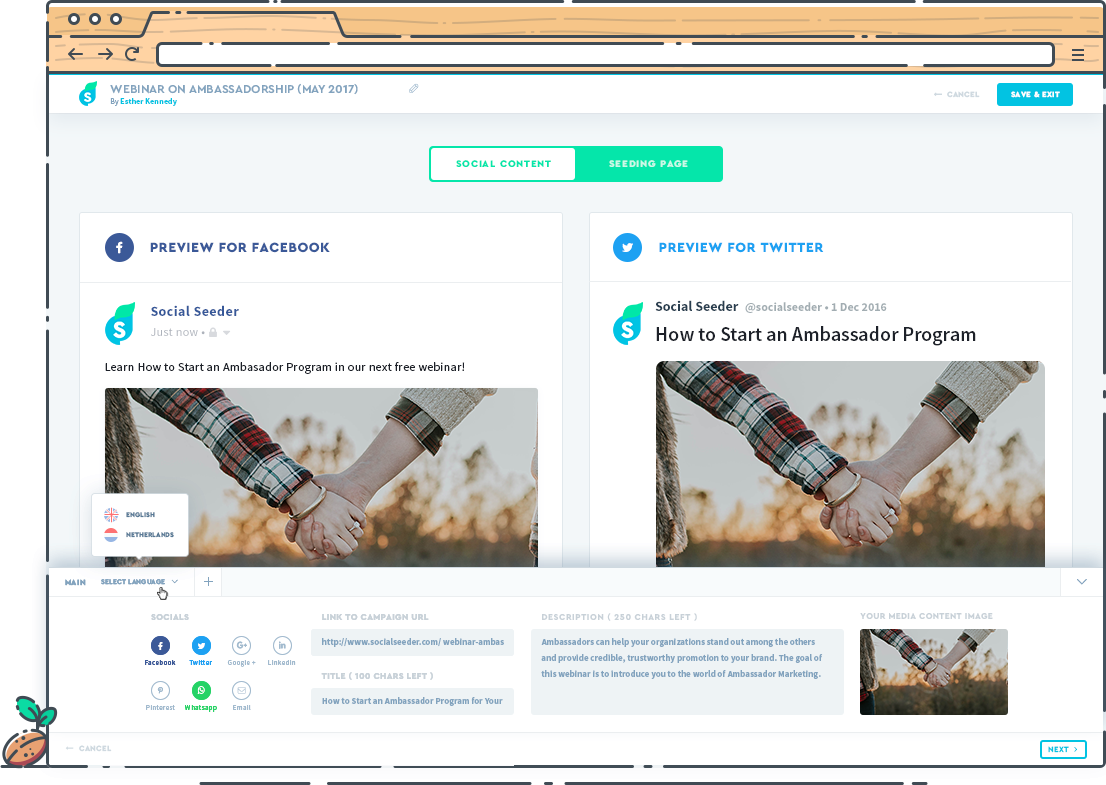Open Esther Kennedy's profile link

point(148,100)
